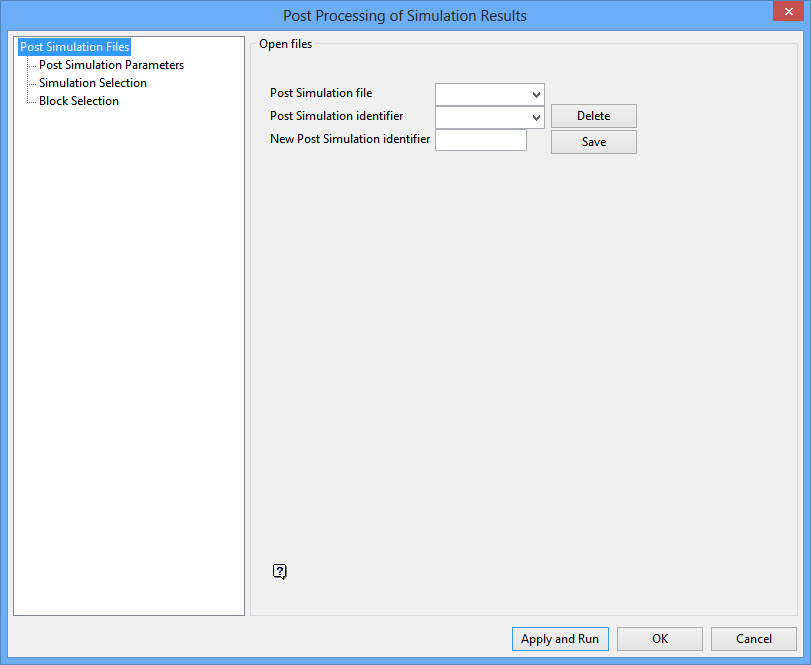Open the Post Simulation Parameters page

pyautogui.click(x=111, y=64)
